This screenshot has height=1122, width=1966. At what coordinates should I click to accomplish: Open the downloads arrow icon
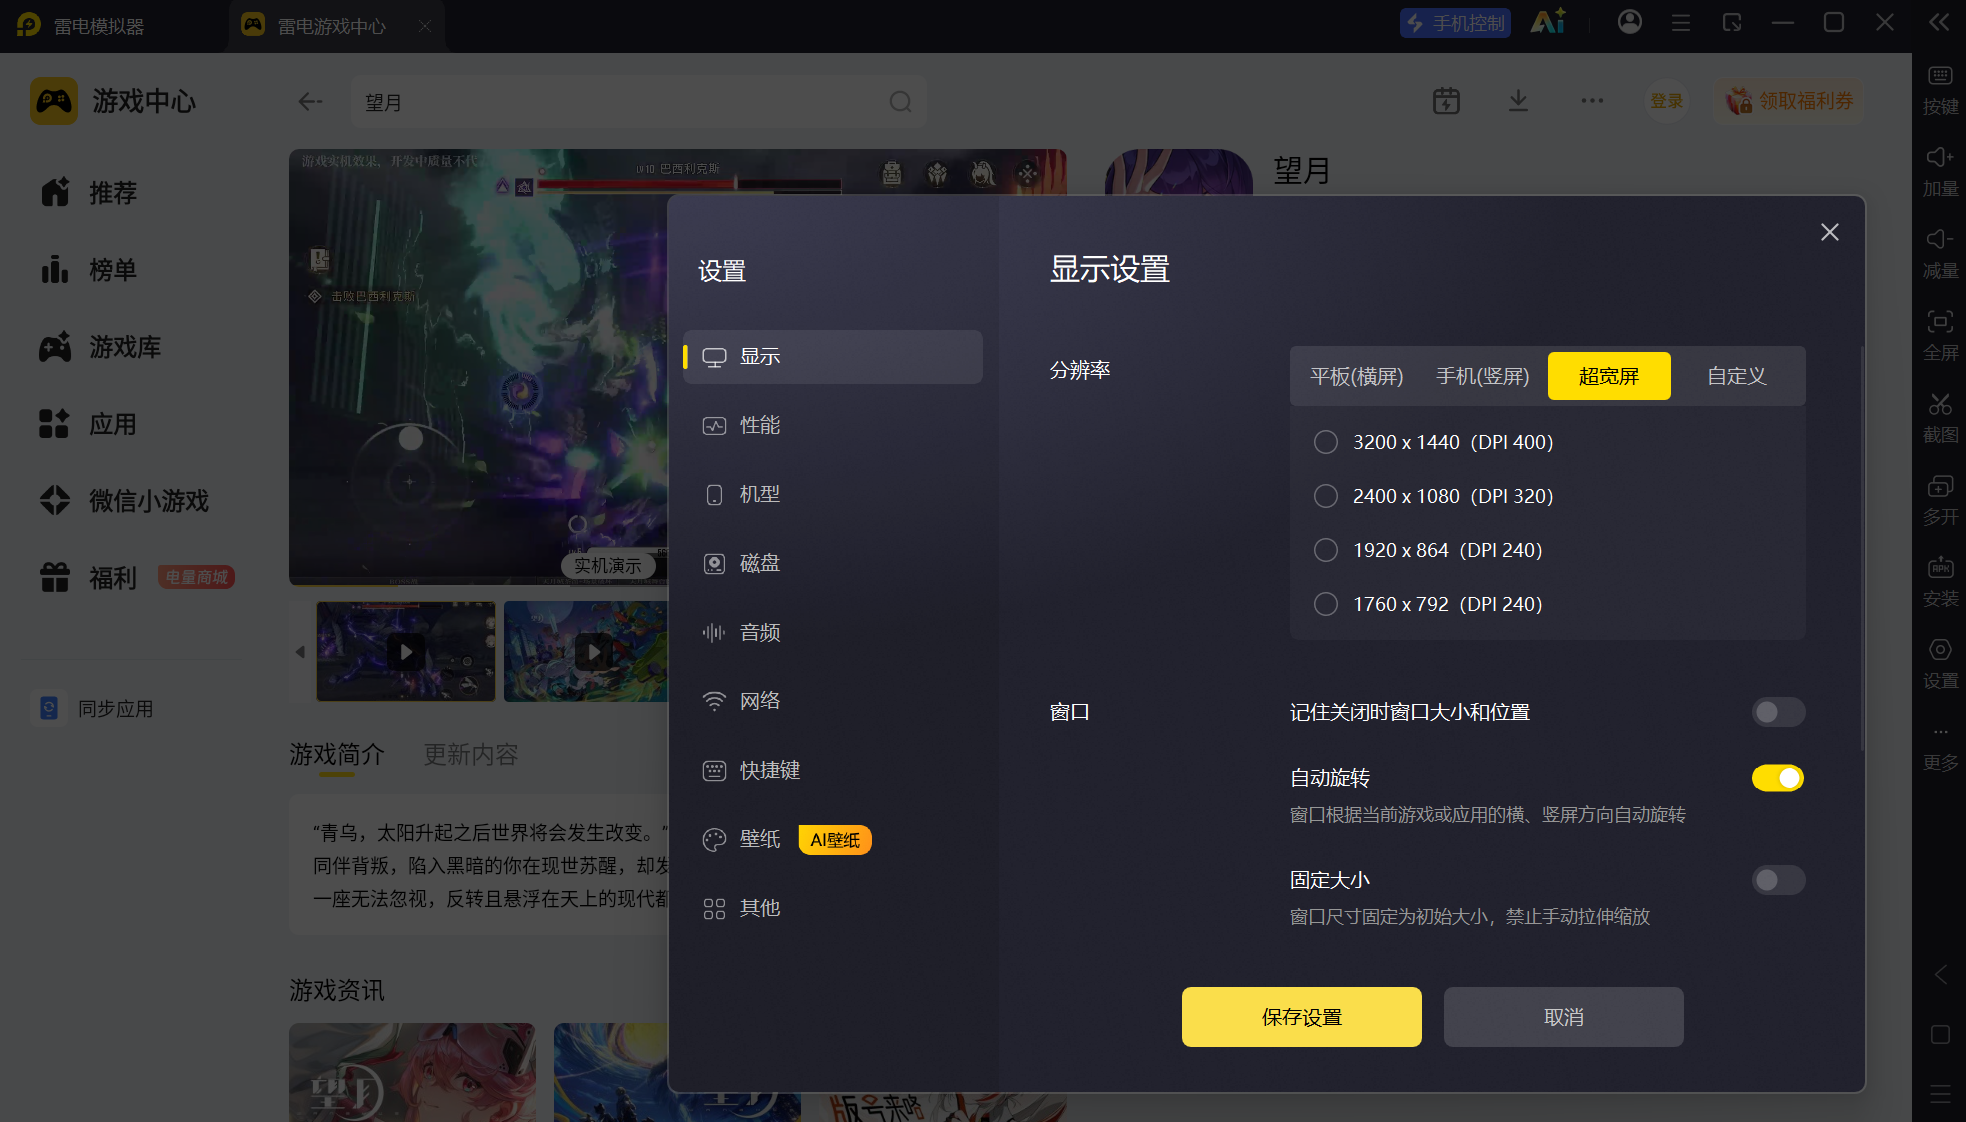point(1518,101)
